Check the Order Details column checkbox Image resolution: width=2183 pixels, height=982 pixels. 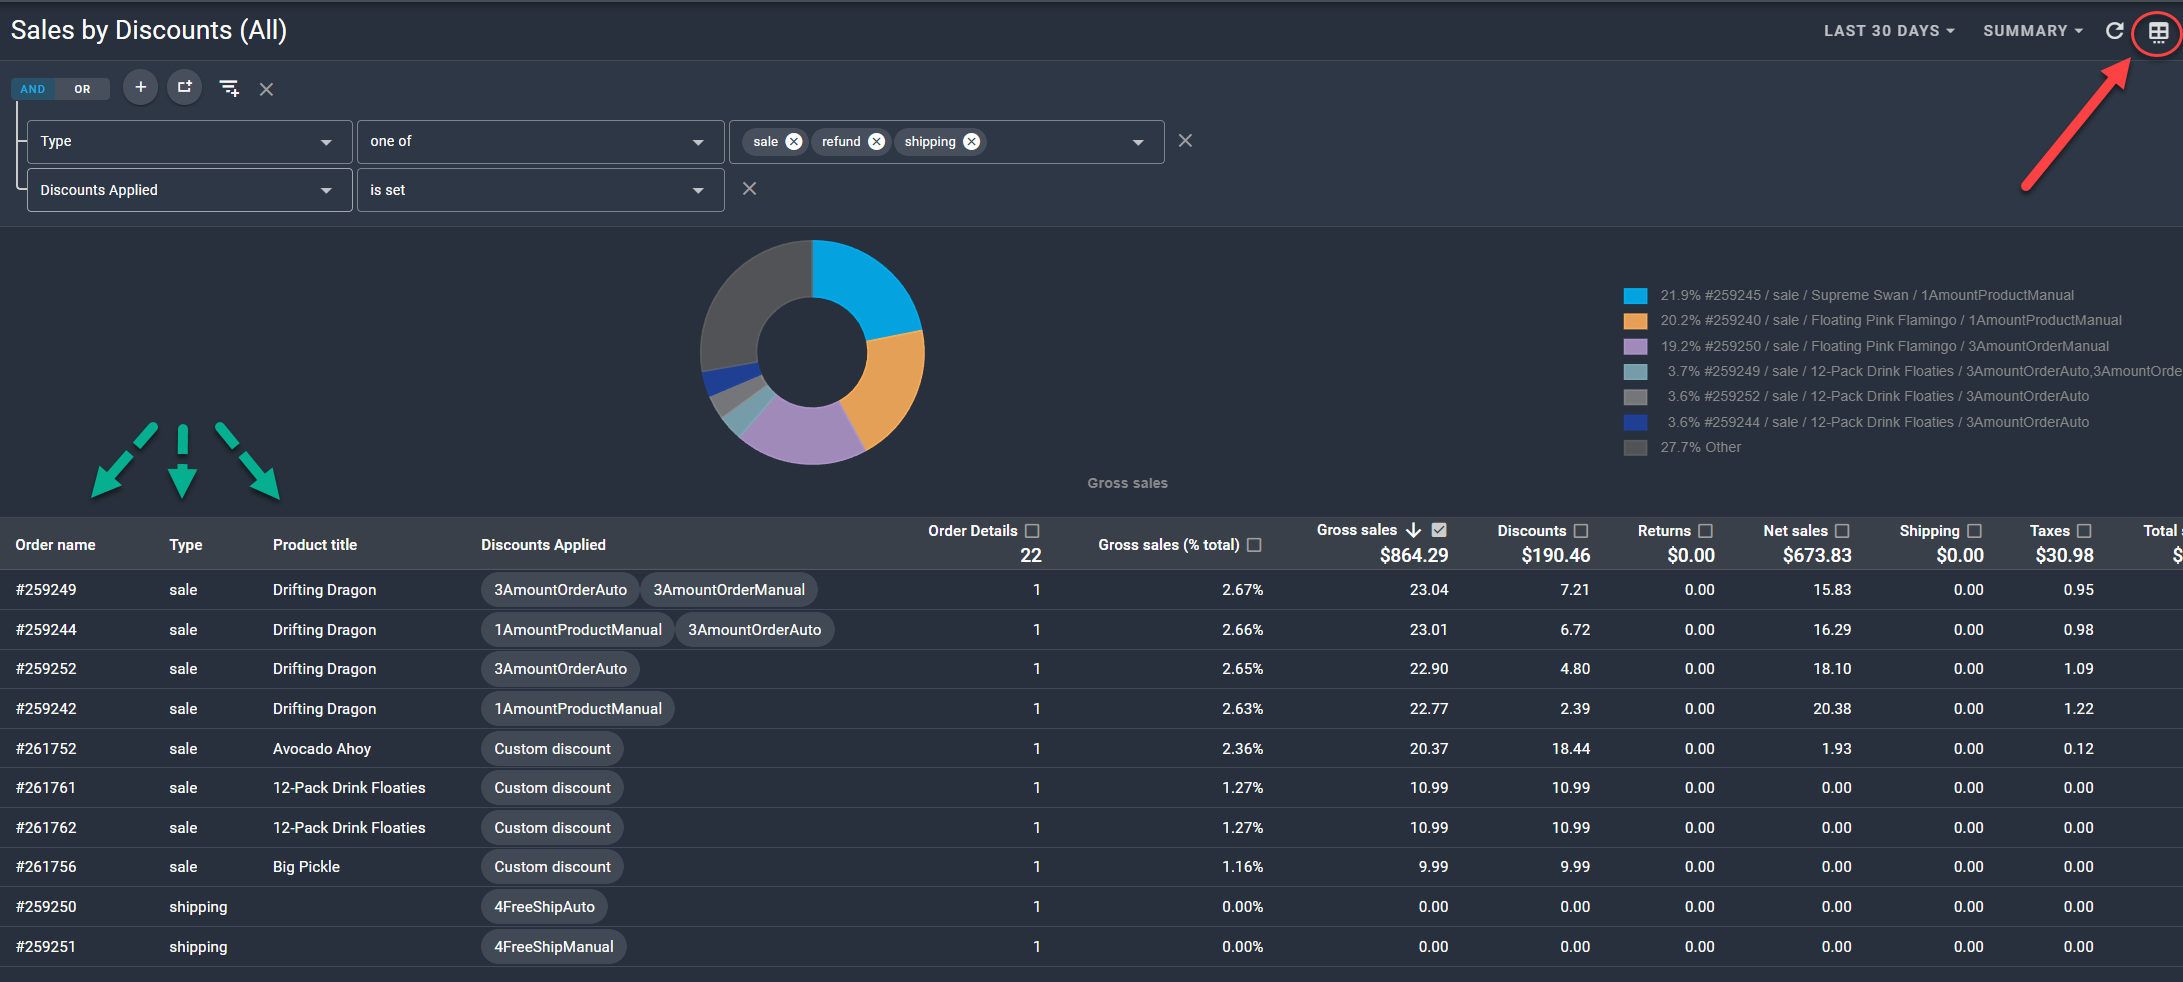coord(1032,531)
